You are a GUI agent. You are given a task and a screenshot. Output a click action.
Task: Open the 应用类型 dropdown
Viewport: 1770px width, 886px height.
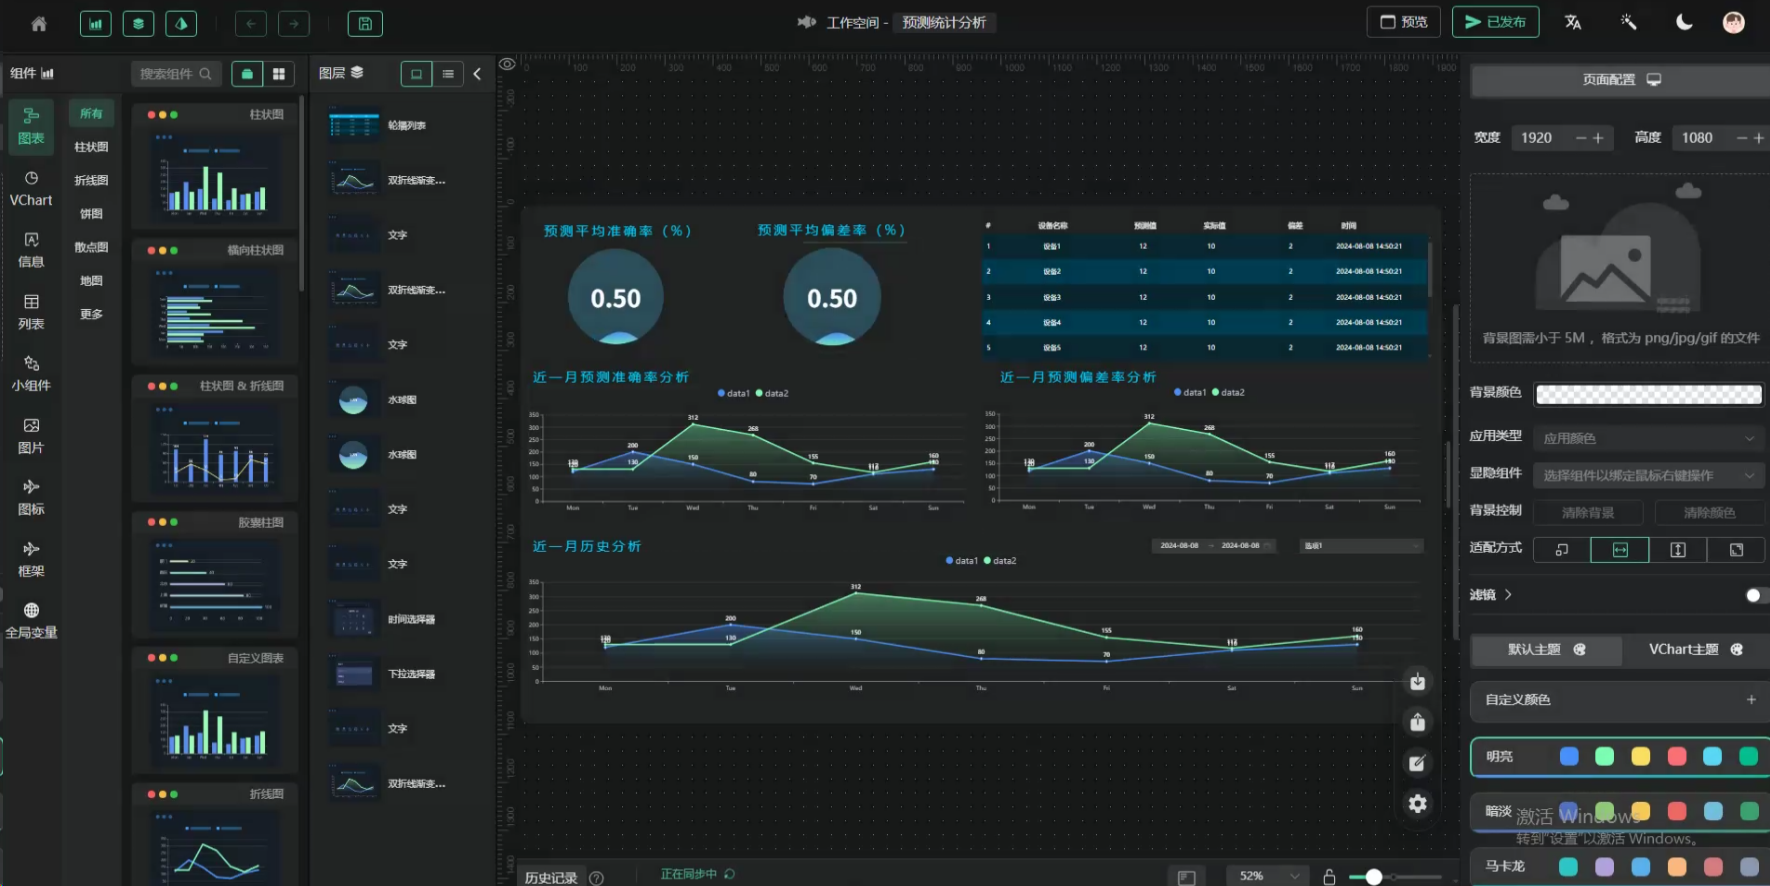1648,438
